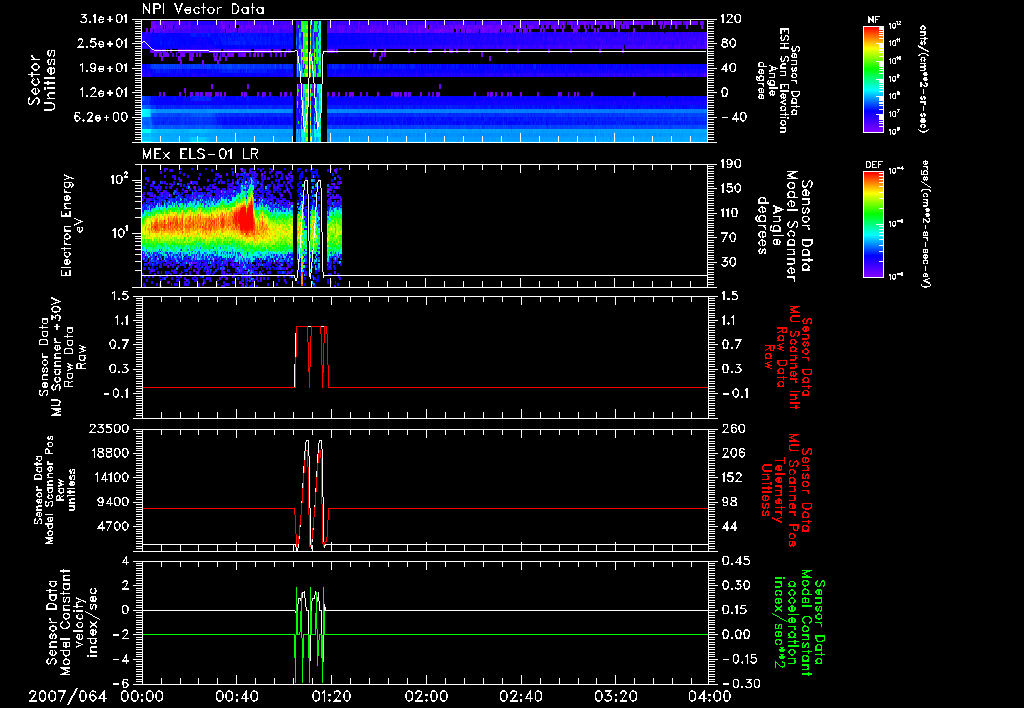Viewport: 1024px width, 708px height.
Task: Click the 01:20 time axis label
Action: click(331, 696)
